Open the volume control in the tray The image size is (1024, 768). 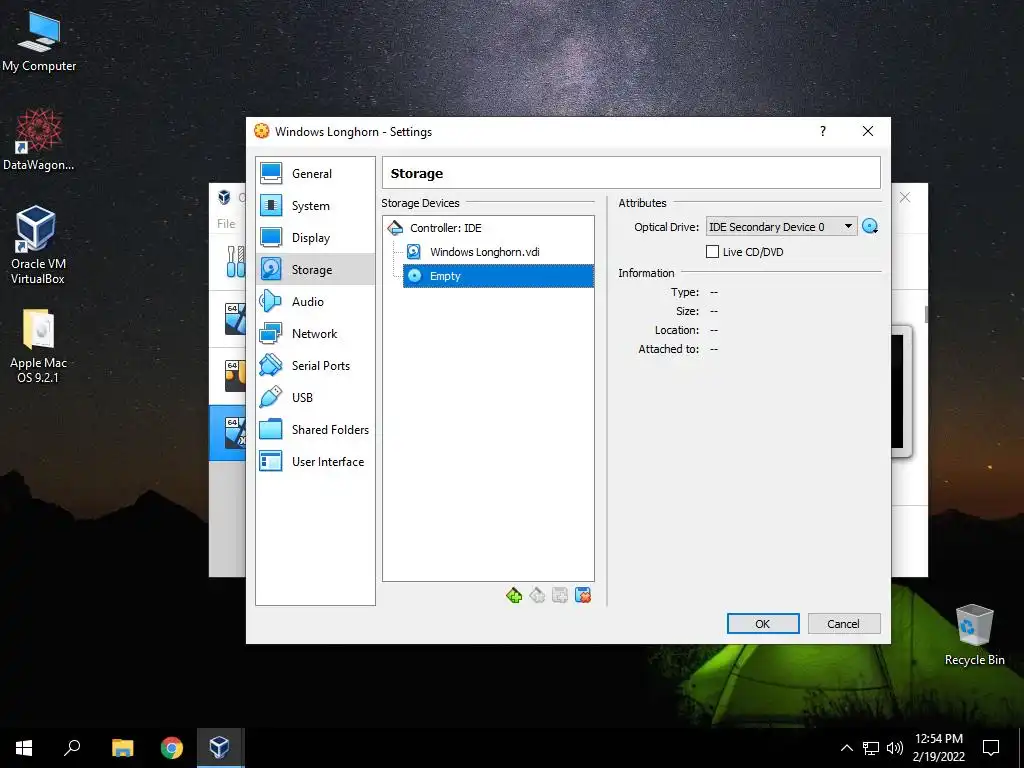click(895, 748)
